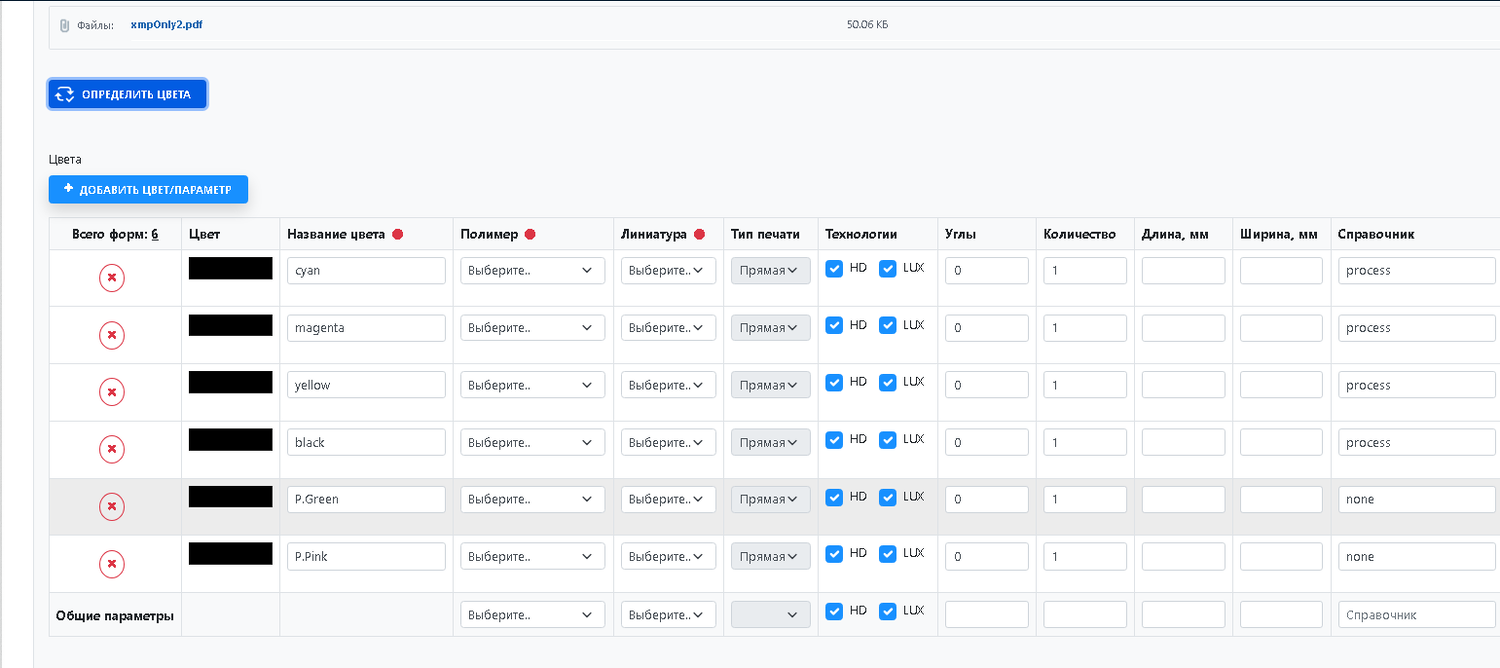Click Справочник field for cyan row
The image size is (1500, 668).
[x=1418, y=271]
